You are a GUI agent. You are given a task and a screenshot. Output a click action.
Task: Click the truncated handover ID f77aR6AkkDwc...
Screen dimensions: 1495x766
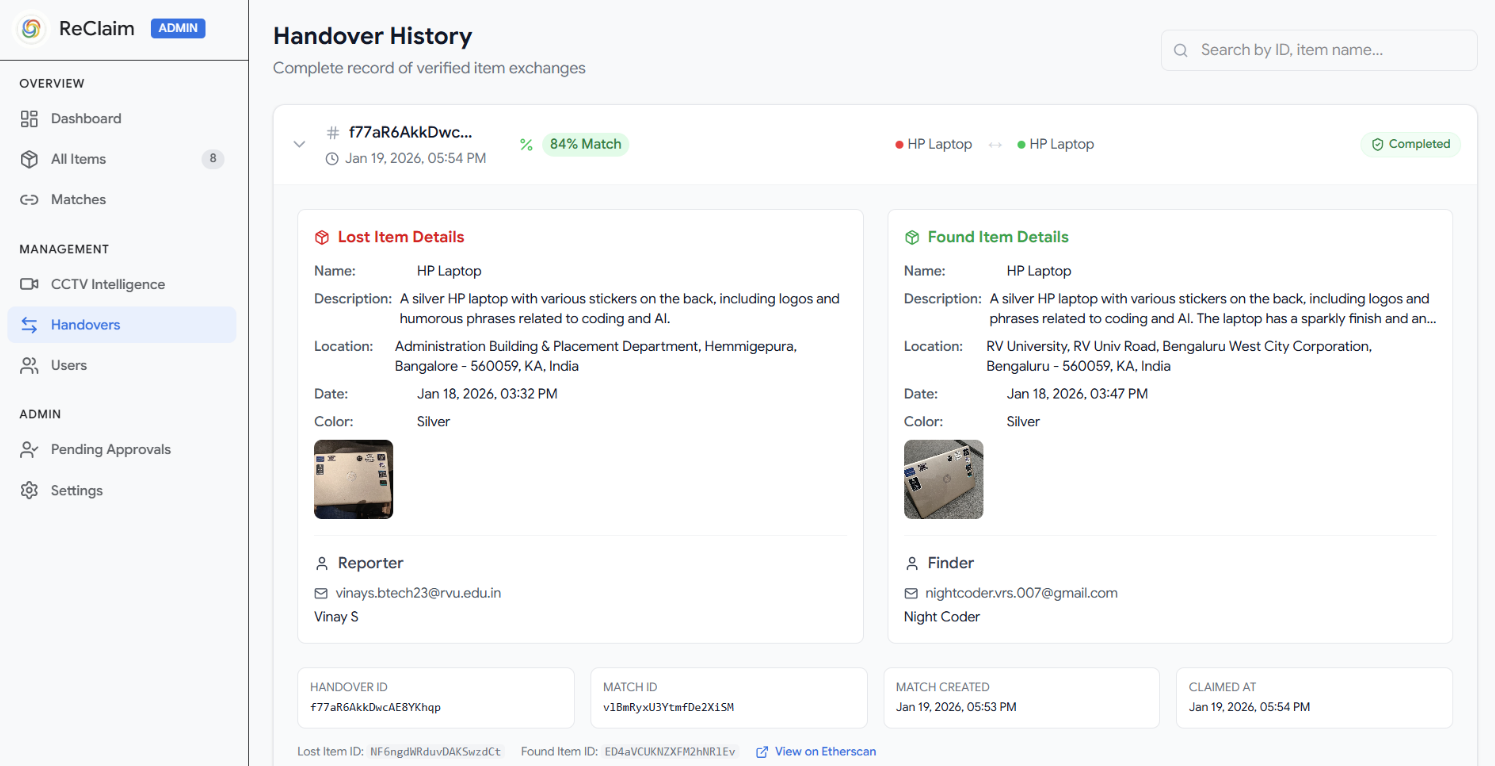tap(410, 133)
